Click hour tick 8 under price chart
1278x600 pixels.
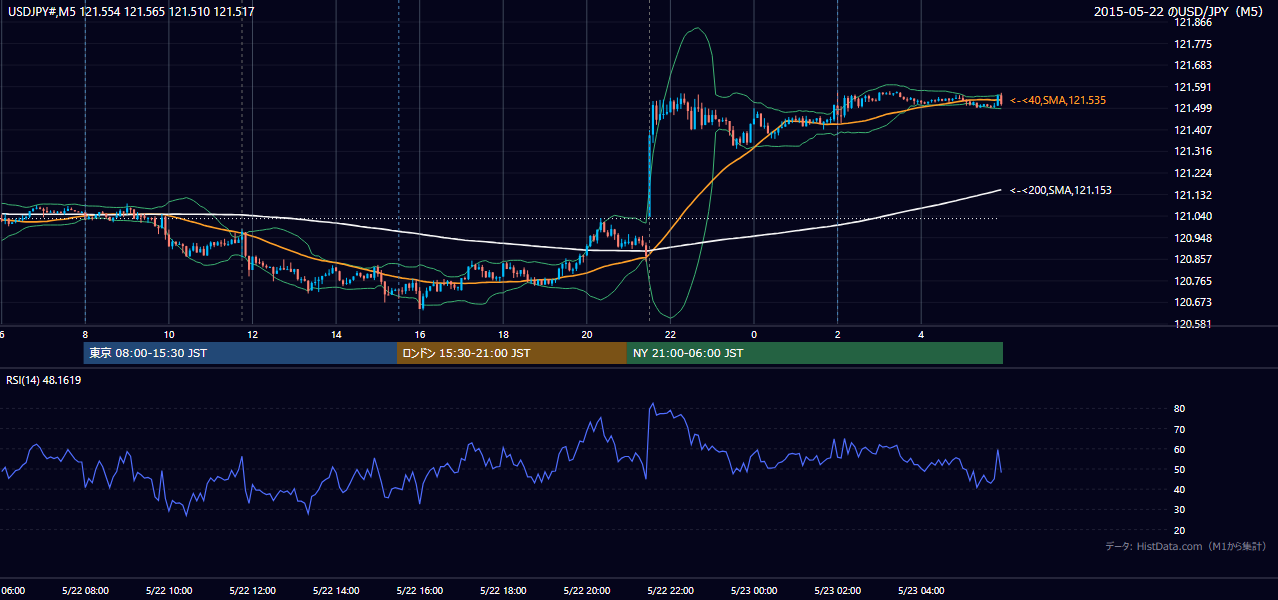[x=85, y=335]
